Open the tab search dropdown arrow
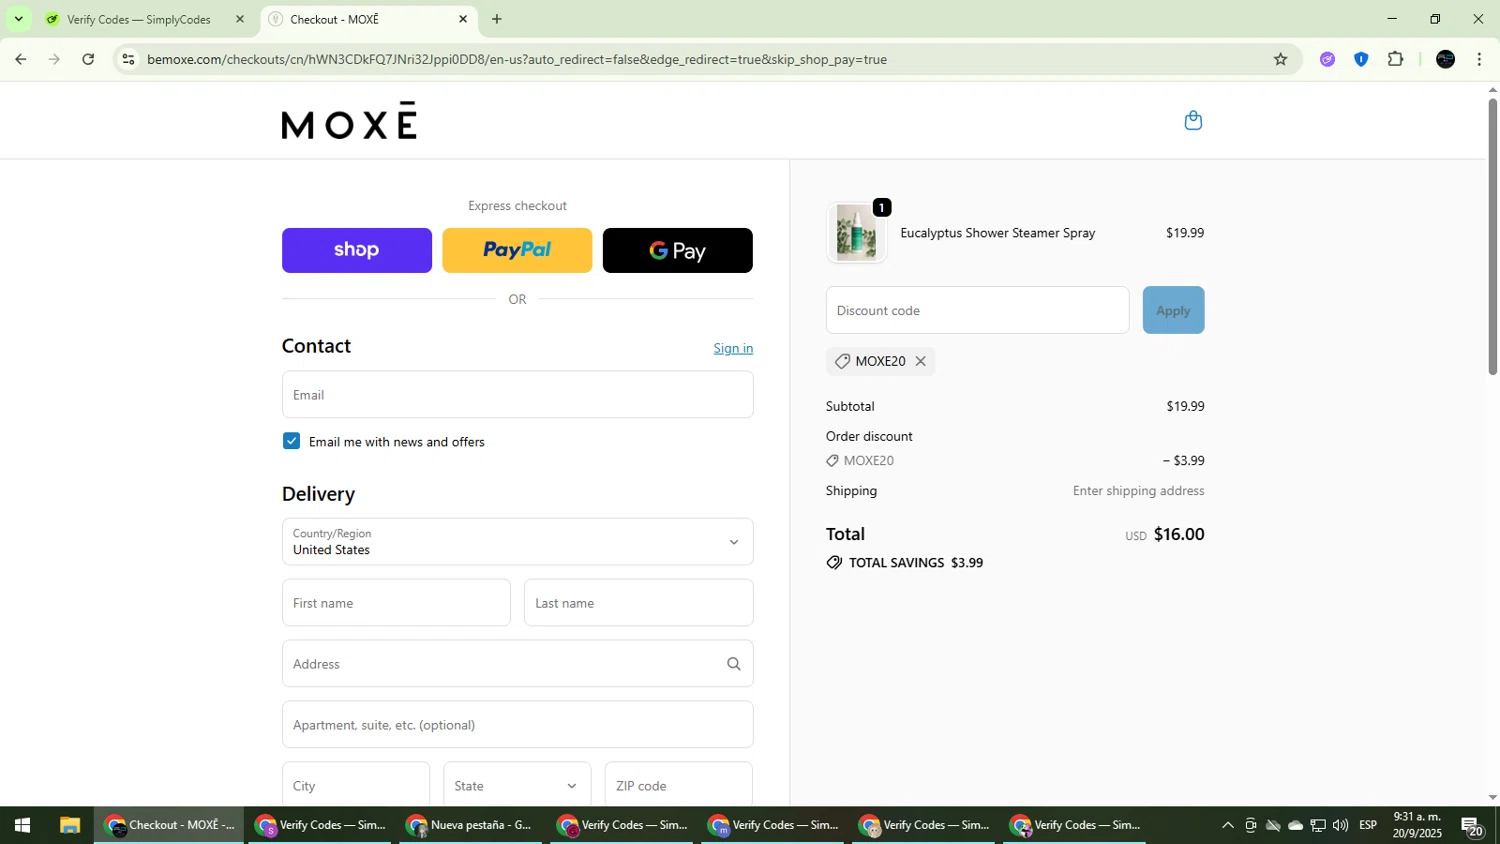The width and height of the screenshot is (1500, 844). pyautogui.click(x=18, y=19)
